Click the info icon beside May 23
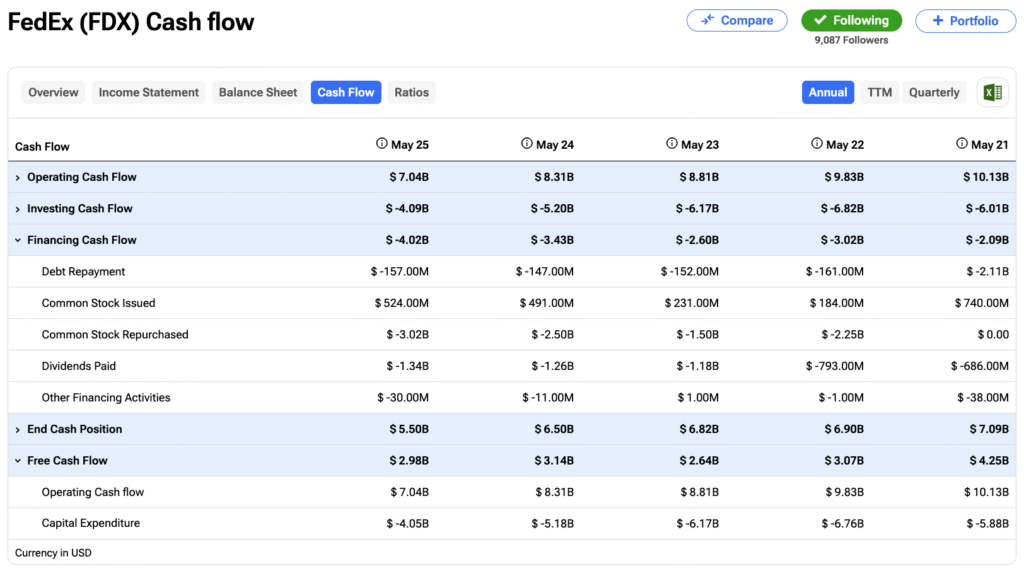1024x571 pixels. coord(672,144)
